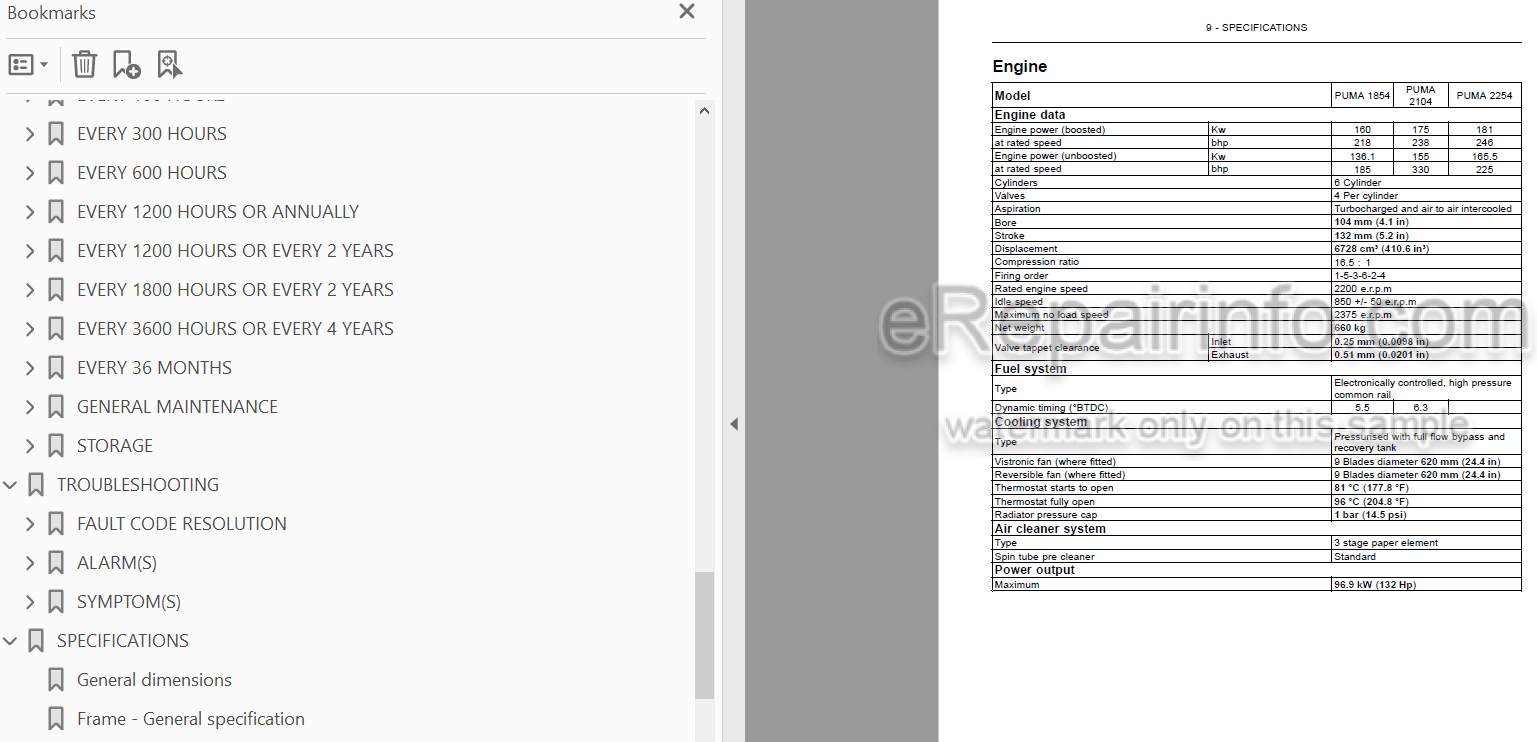1537x742 pixels.
Task: Close the Bookmarks panel
Action: click(687, 12)
